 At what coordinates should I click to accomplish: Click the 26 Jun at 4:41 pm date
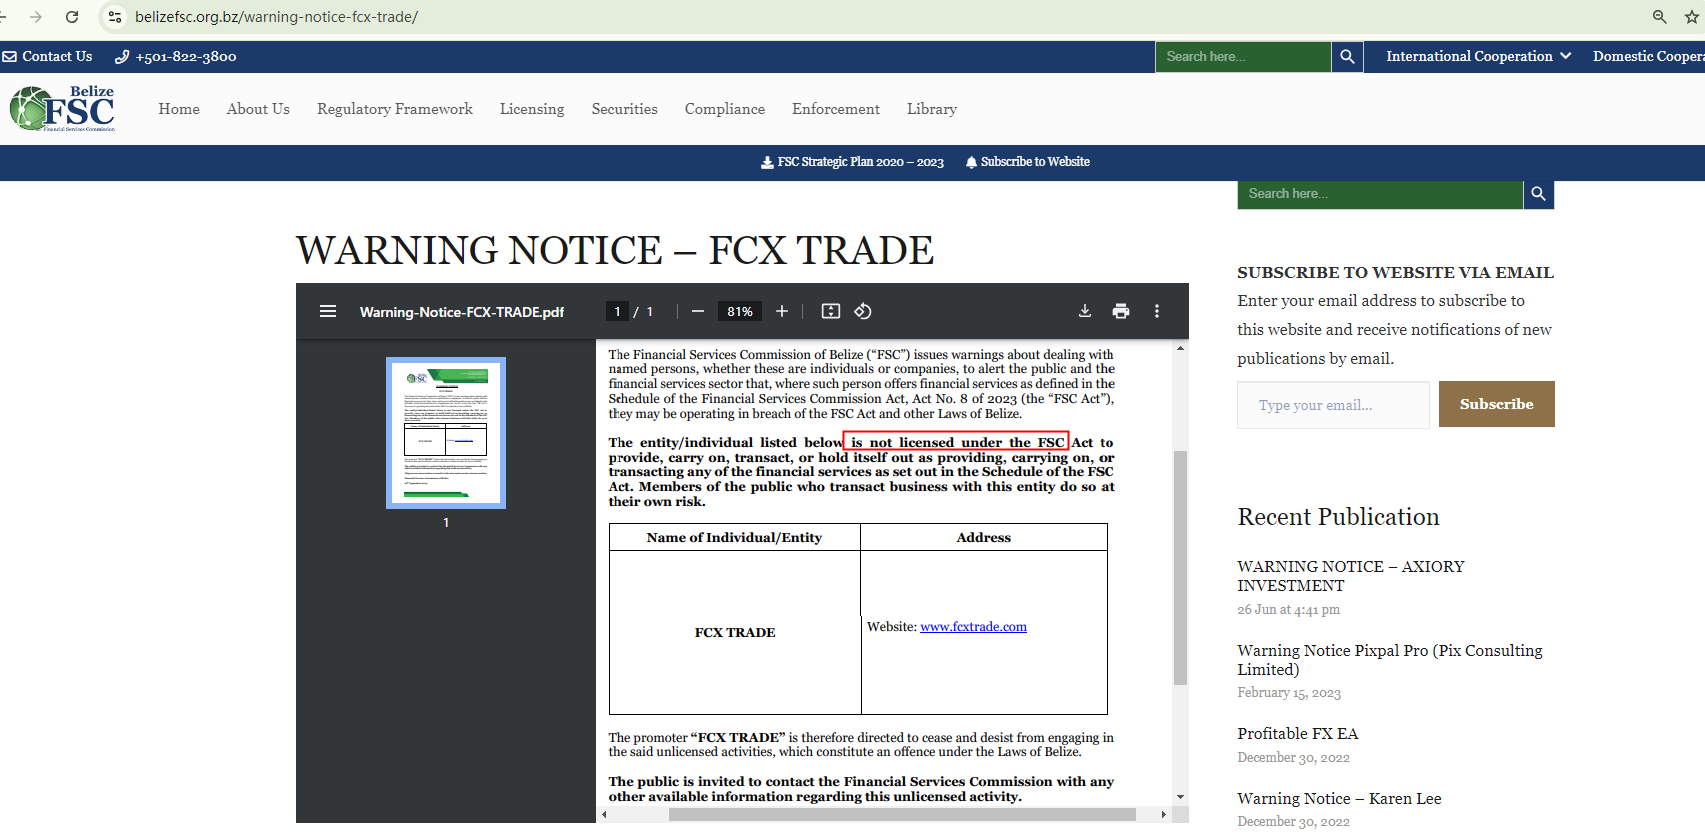pyautogui.click(x=1288, y=609)
